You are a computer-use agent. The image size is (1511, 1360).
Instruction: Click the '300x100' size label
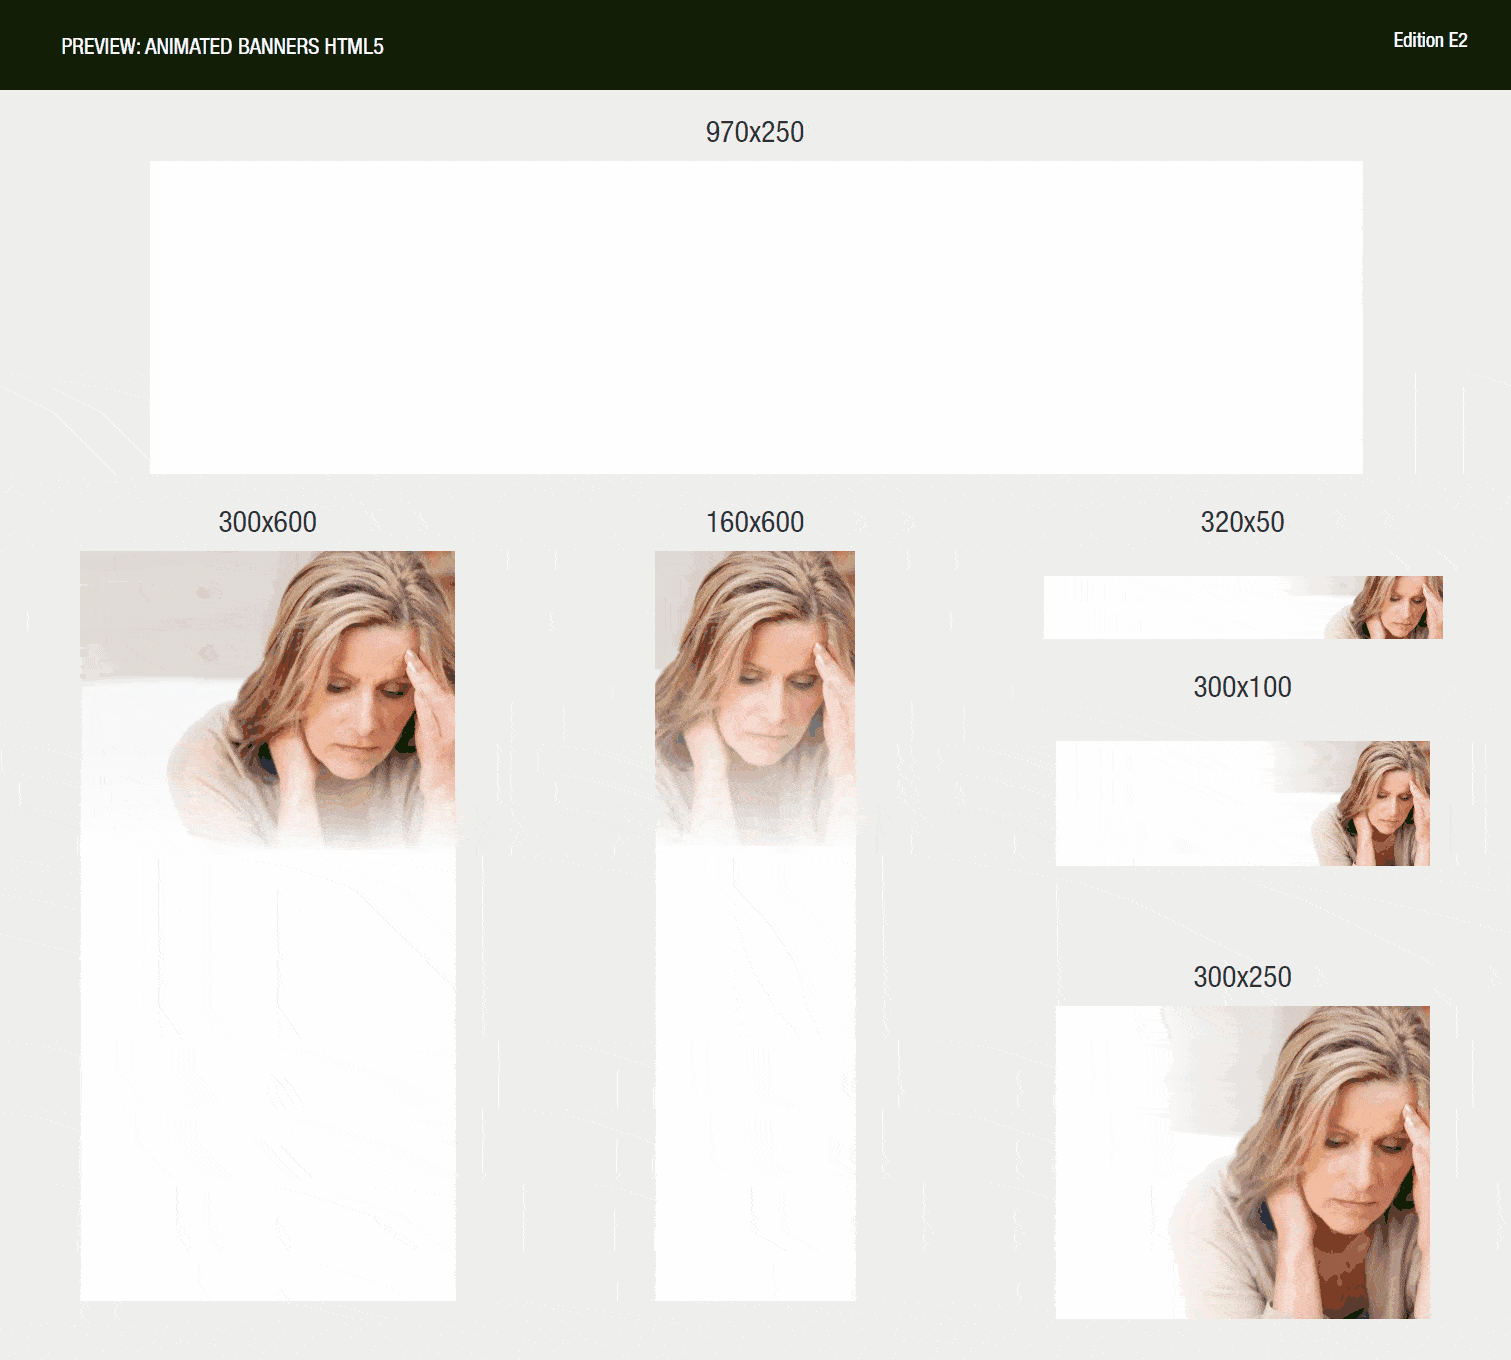[x=1243, y=687]
